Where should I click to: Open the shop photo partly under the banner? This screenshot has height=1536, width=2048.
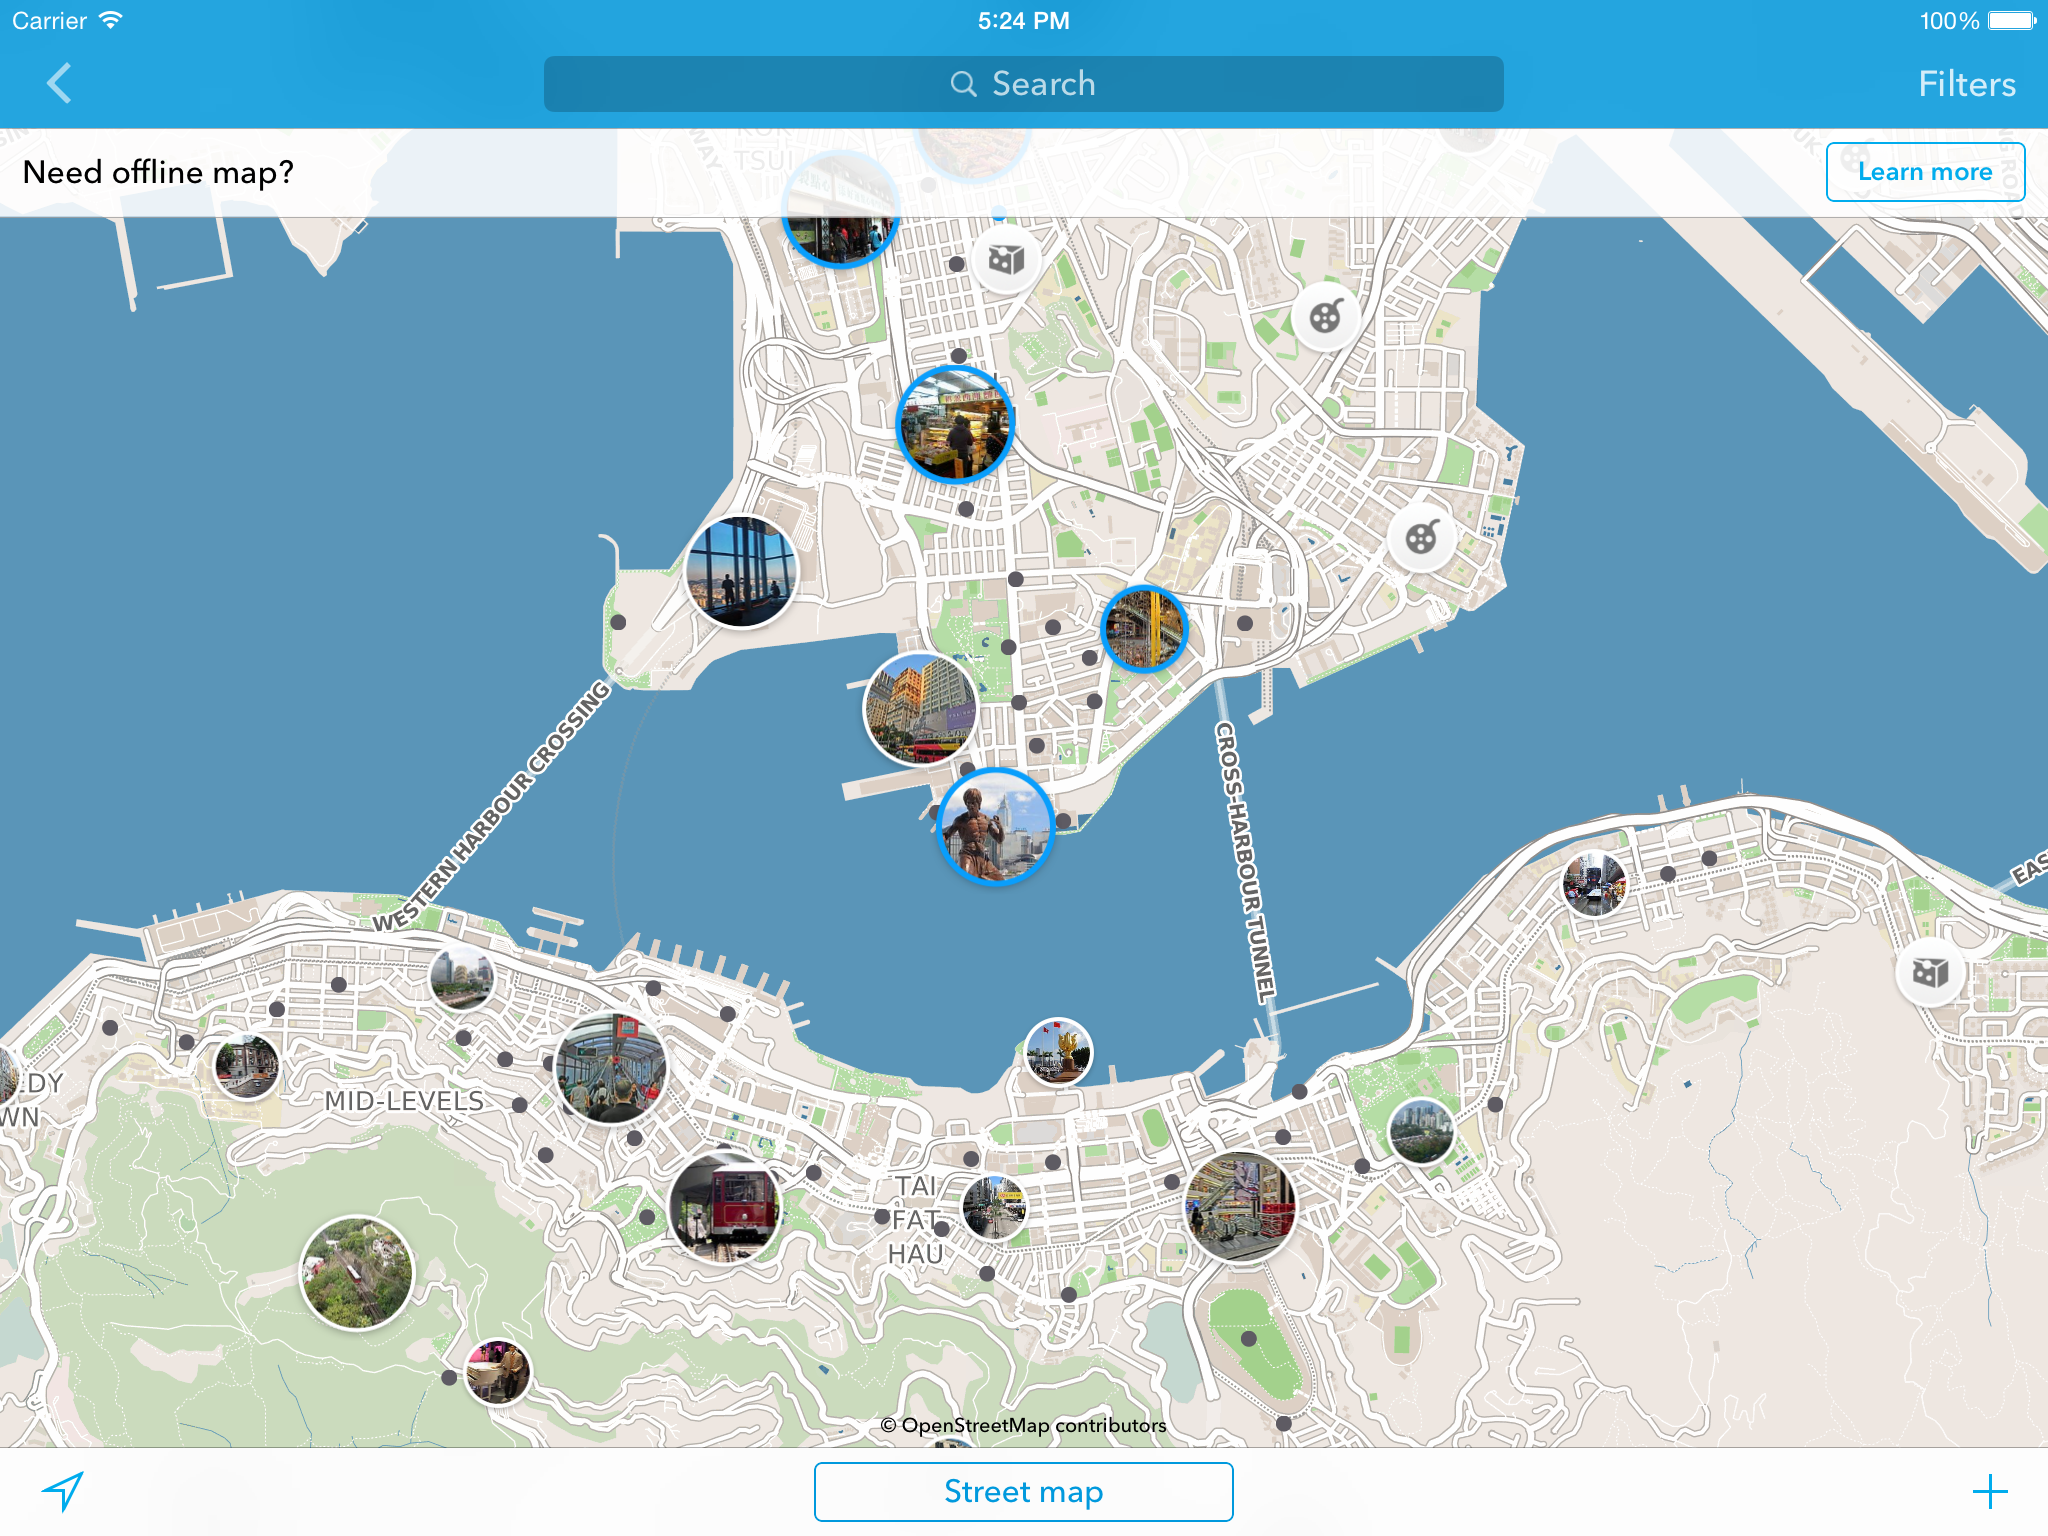pyautogui.click(x=840, y=211)
